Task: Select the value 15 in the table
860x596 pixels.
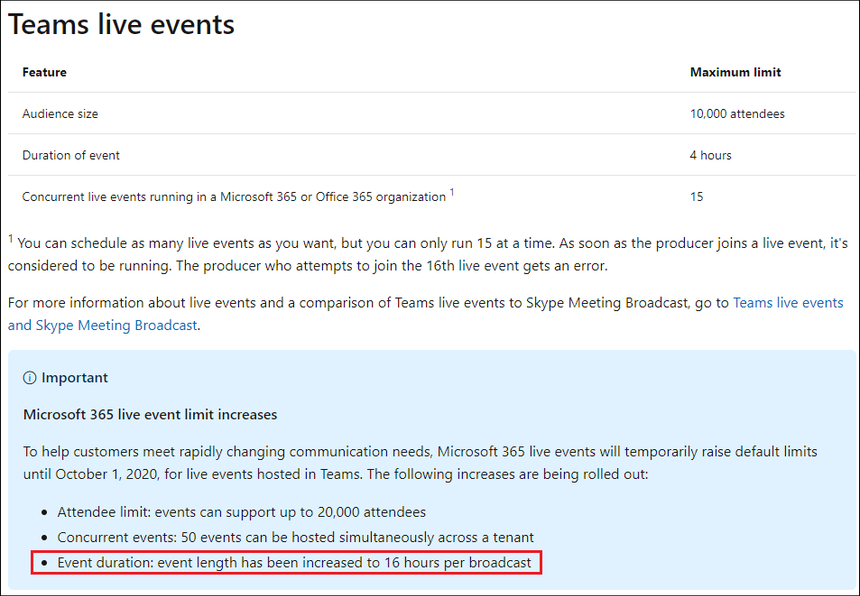Action: point(696,197)
